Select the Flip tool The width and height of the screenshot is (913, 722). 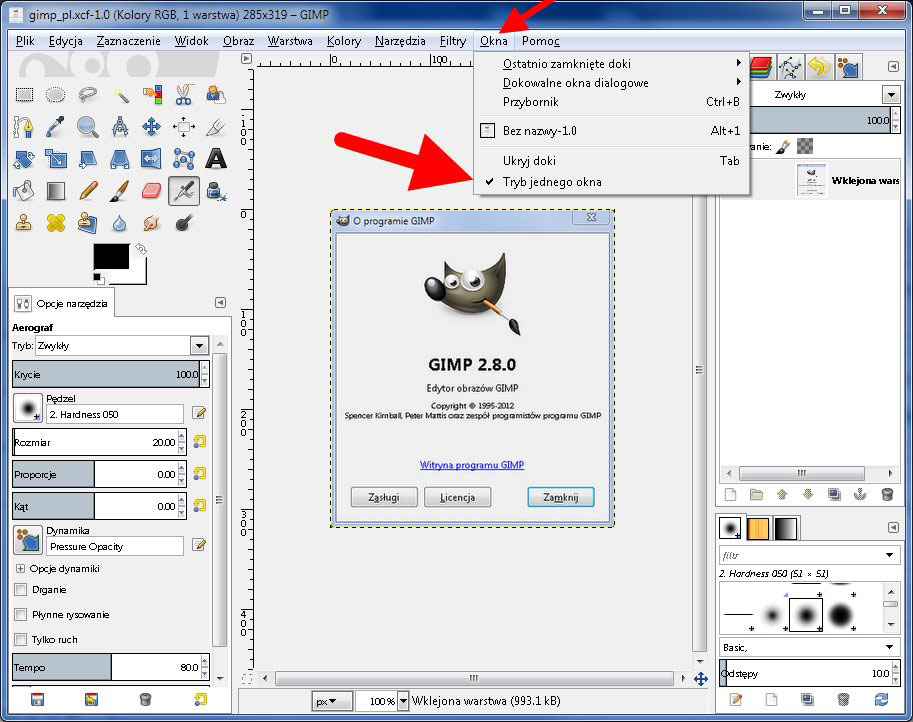151,158
